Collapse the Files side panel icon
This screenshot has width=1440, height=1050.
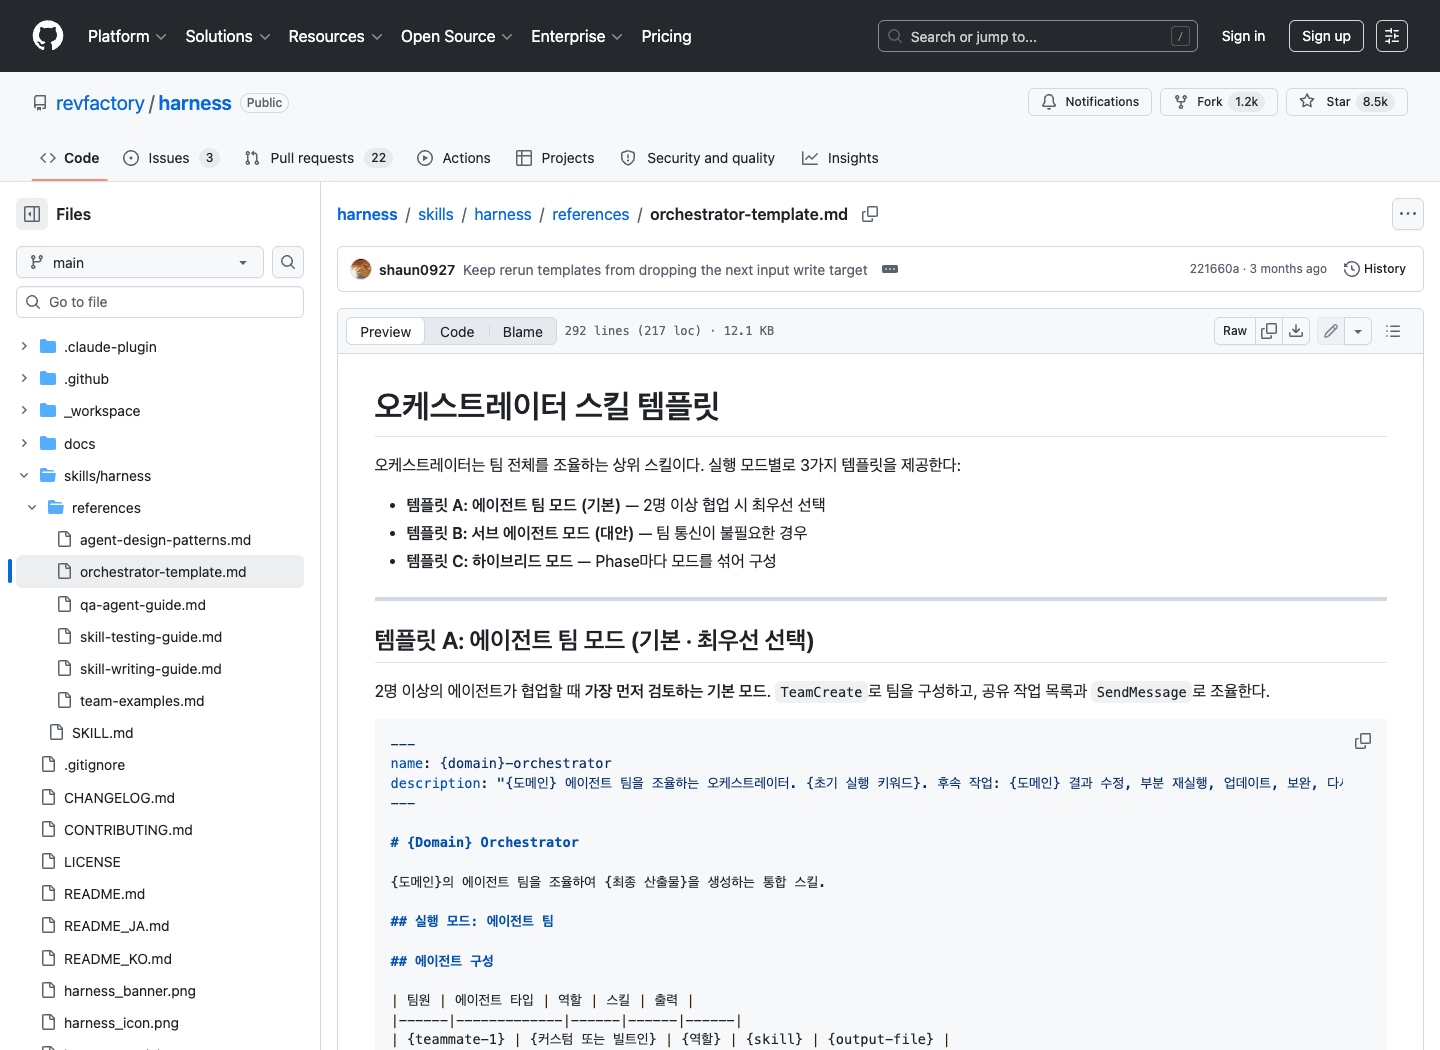[x=32, y=214]
